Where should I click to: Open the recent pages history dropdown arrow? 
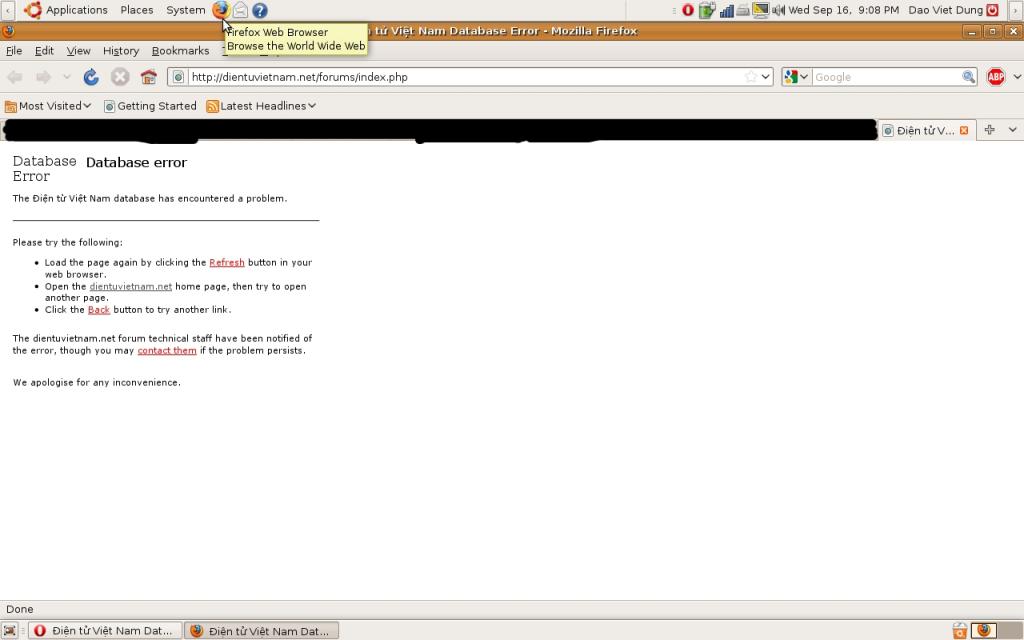coord(67,77)
